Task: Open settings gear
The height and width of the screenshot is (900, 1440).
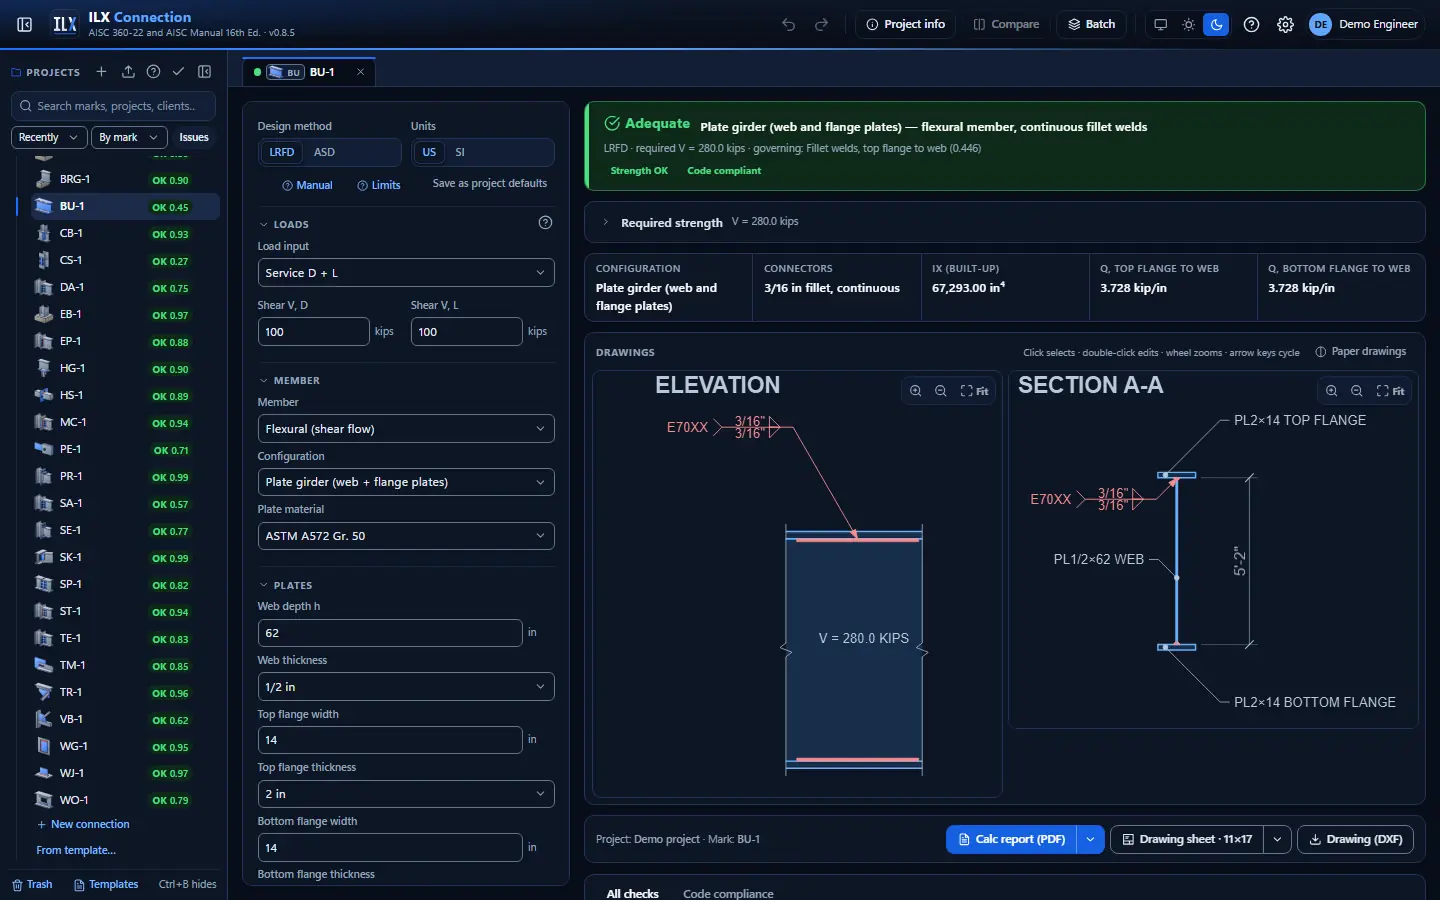Action: point(1285,24)
